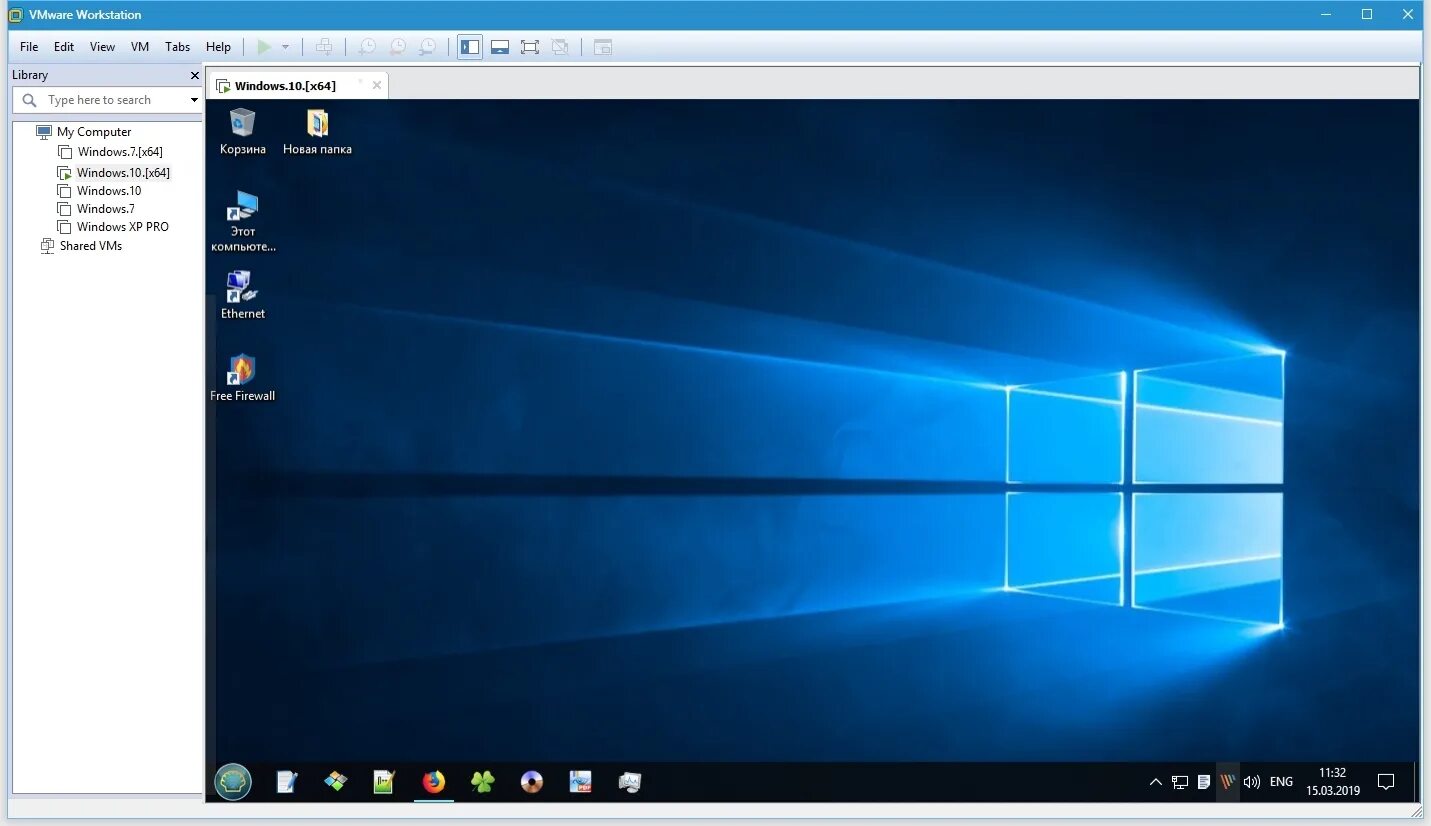The height and width of the screenshot is (826, 1431).
Task: Enter full screen mode from toolbar
Action: pos(530,47)
